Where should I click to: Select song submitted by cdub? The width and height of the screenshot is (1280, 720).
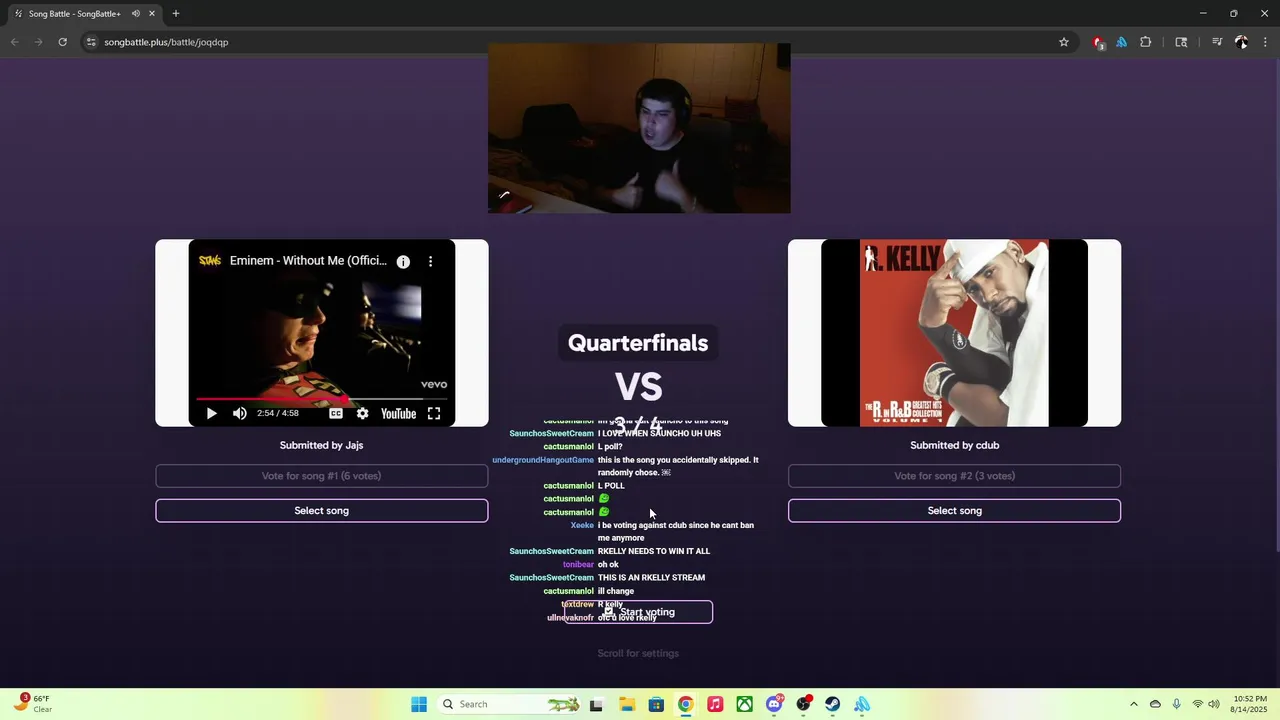coord(954,511)
